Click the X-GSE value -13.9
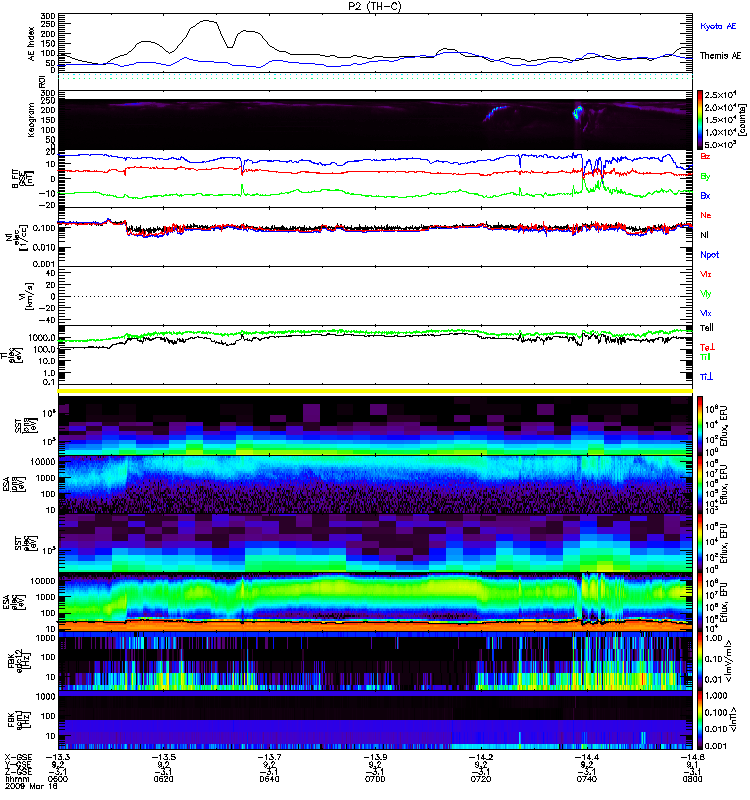 pyautogui.click(x=376, y=757)
